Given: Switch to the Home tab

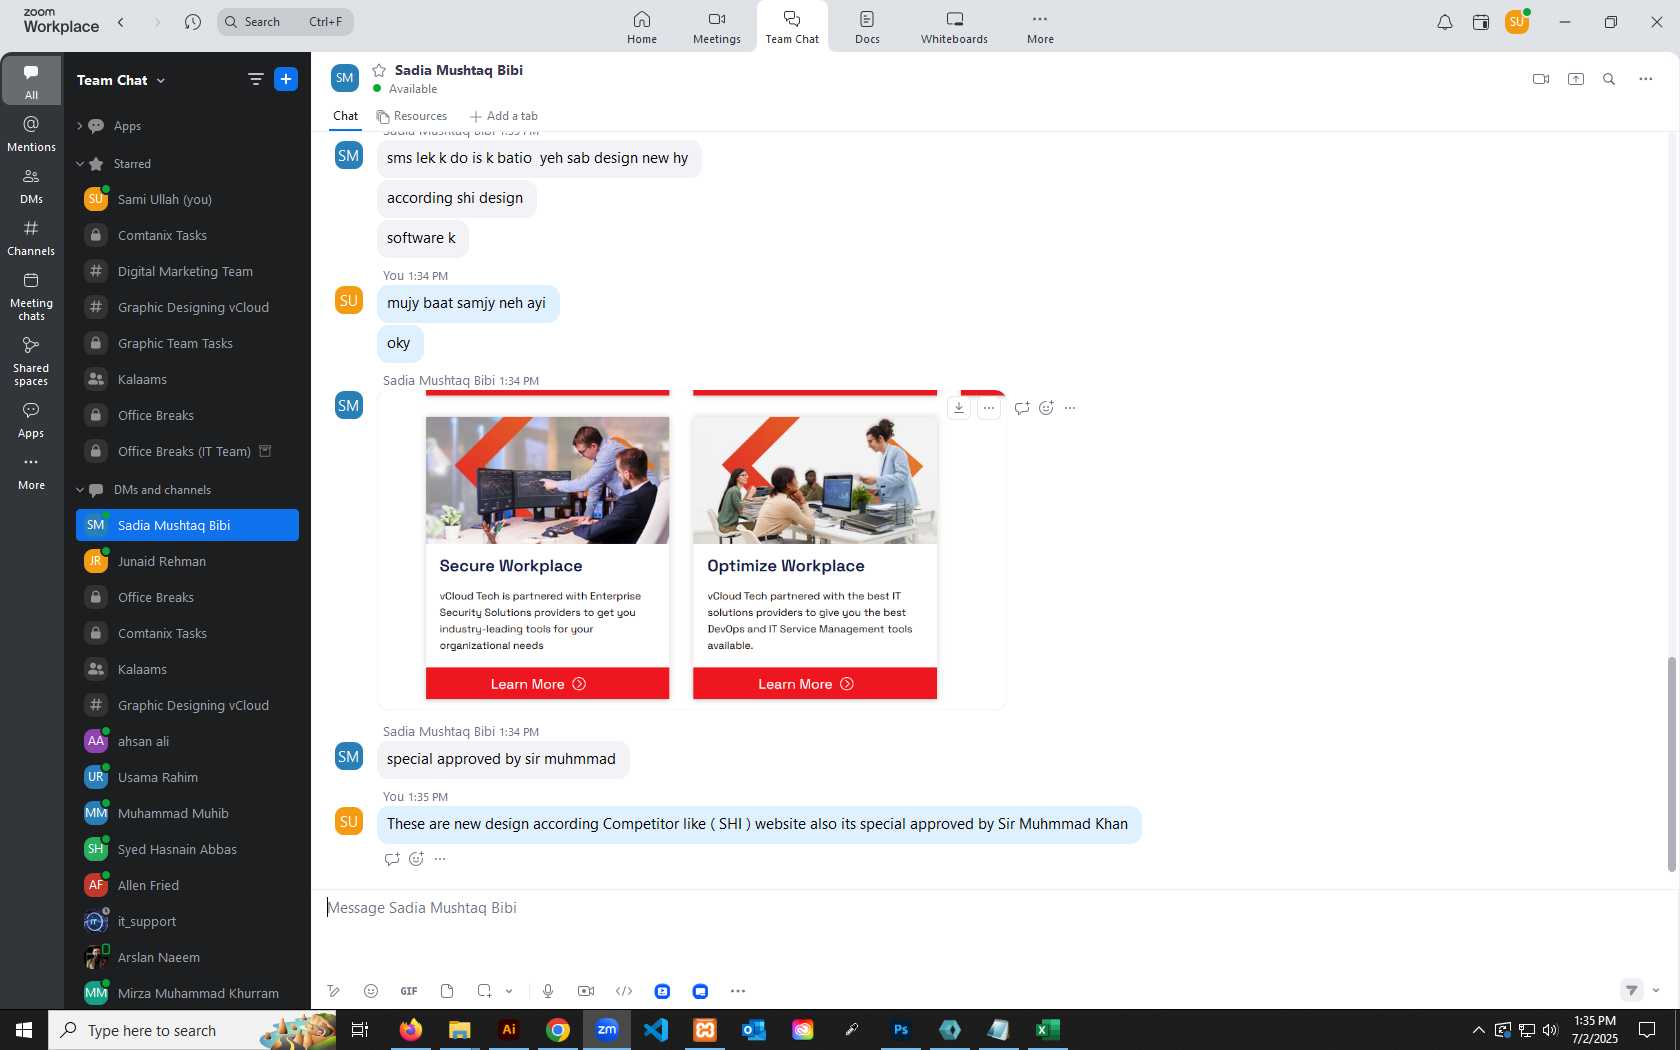Looking at the screenshot, I should coord(642,27).
